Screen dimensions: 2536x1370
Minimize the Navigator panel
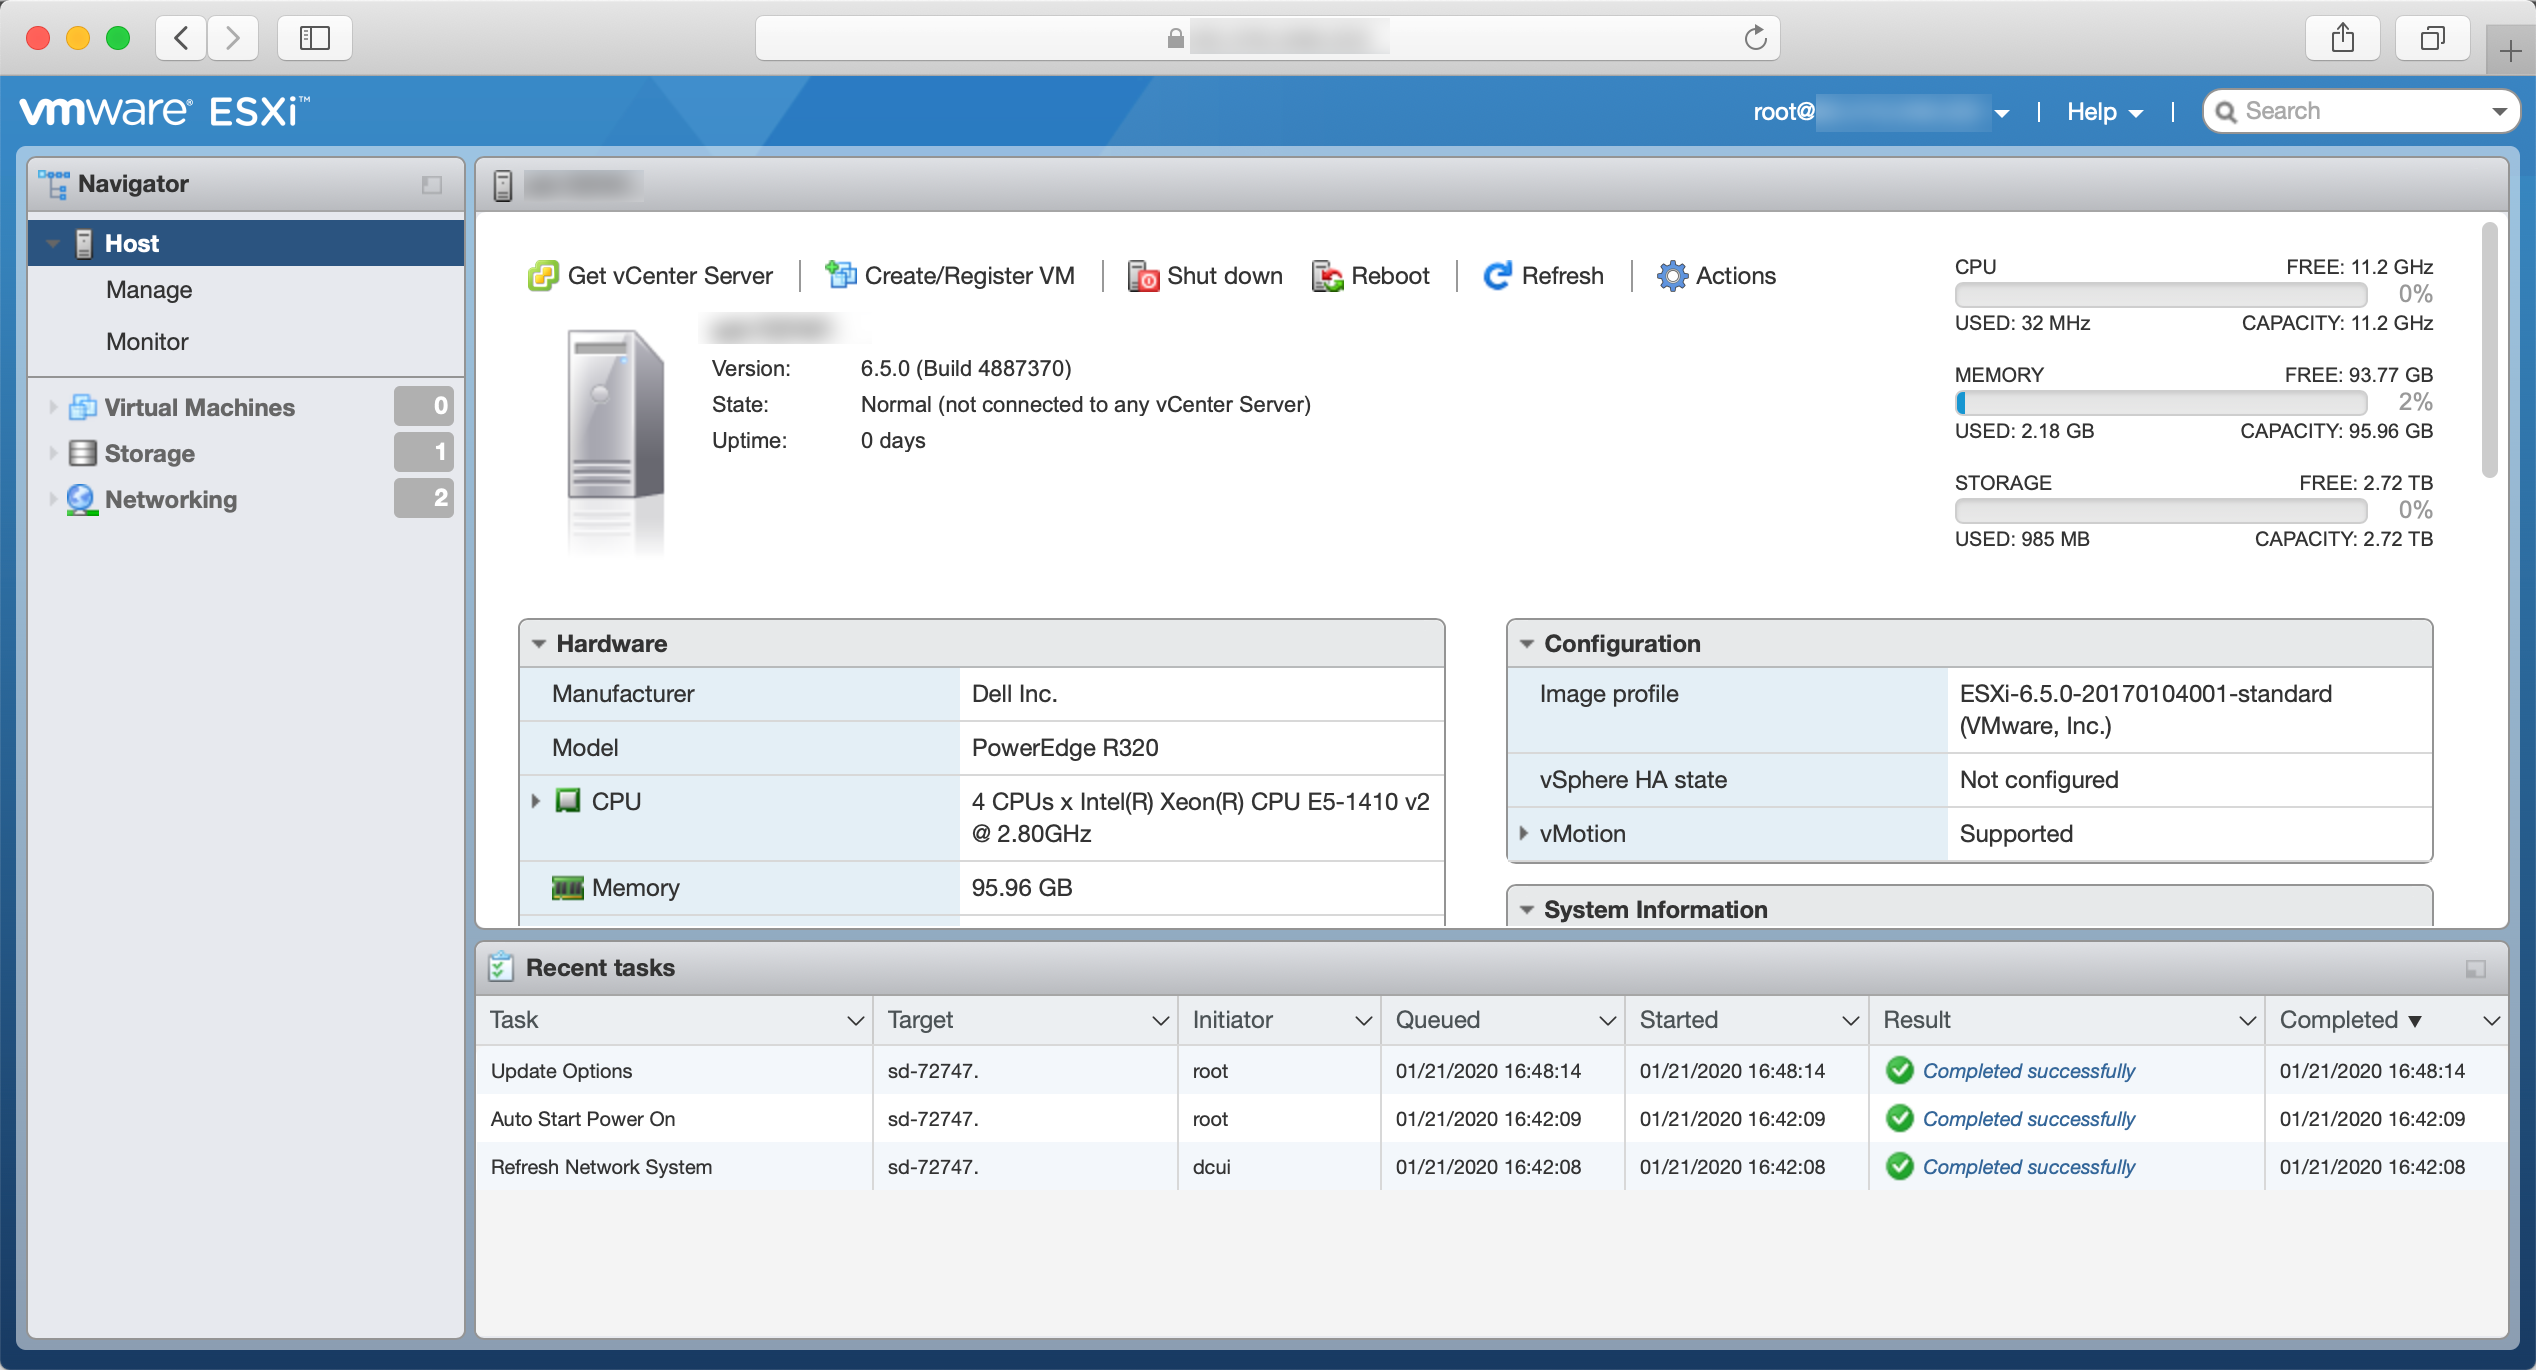click(x=431, y=185)
